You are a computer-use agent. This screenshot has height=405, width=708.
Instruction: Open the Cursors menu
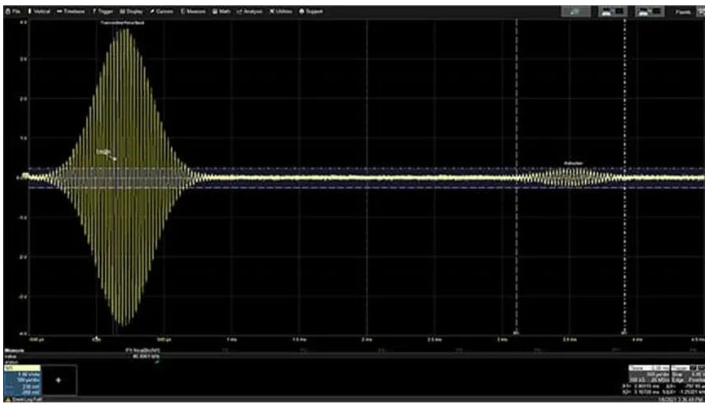[x=162, y=11]
